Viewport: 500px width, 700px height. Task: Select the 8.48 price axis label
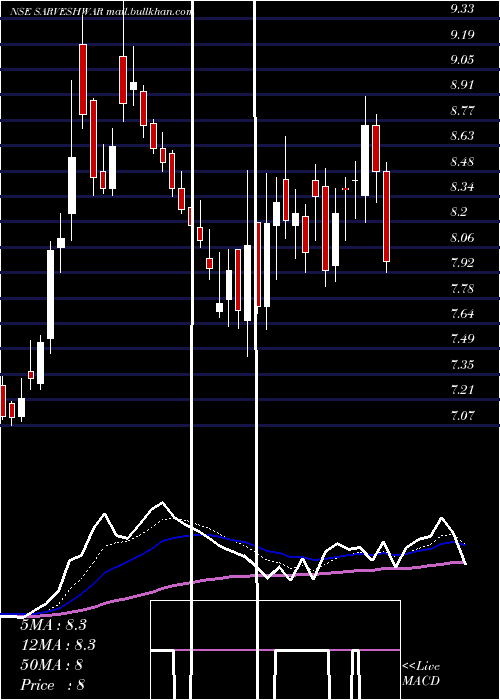(x=462, y=161)
